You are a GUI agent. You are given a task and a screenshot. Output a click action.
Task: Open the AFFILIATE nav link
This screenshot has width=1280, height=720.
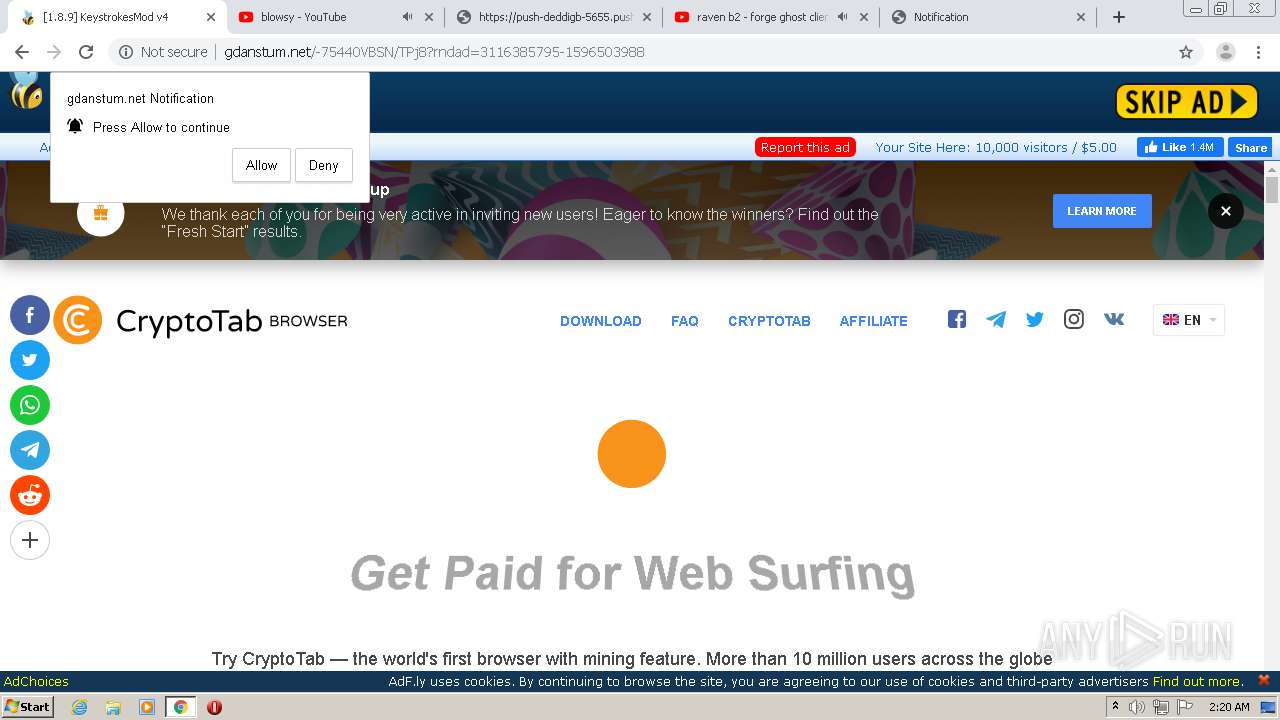[874, 321]
